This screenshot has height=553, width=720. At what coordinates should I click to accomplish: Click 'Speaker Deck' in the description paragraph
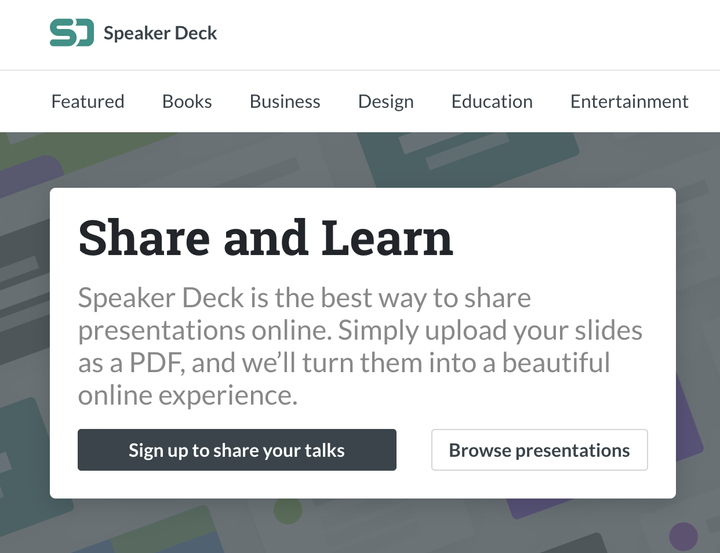146,298
